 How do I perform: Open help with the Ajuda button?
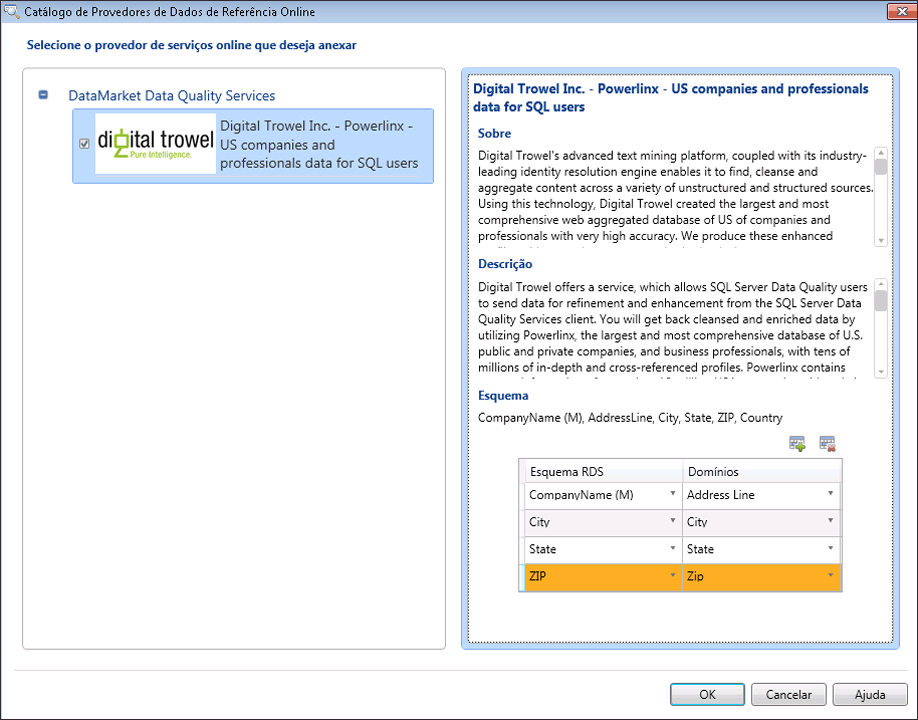(x=870, y=694)
